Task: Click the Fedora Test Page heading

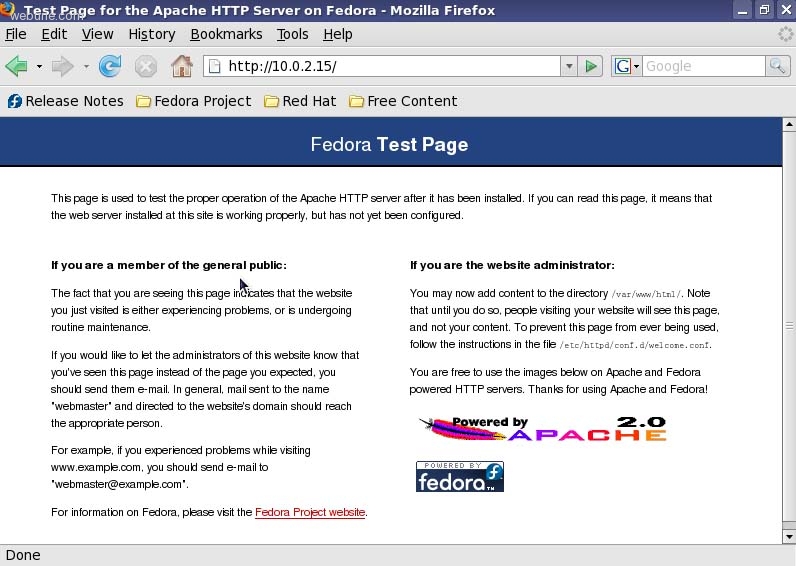Action: click(x=389, y=144)
